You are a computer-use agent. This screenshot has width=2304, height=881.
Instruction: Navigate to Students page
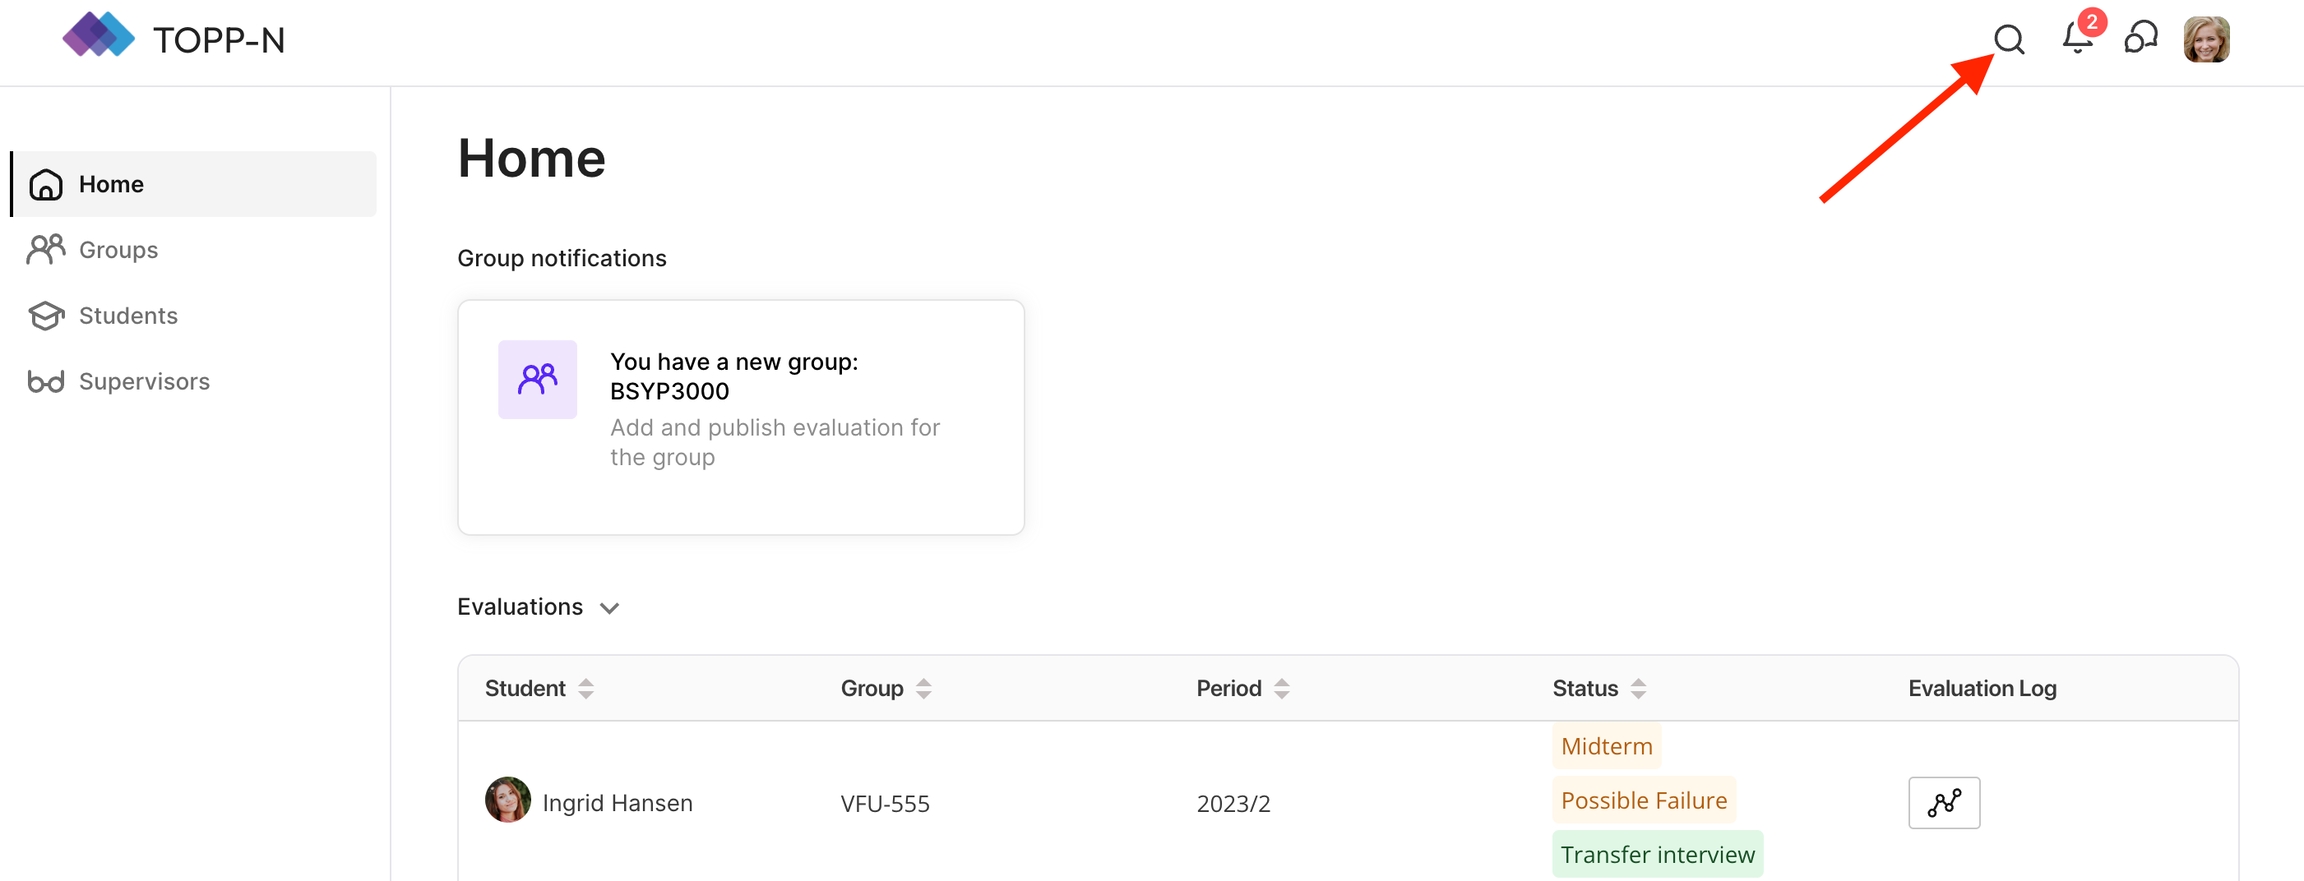pos(128,316)
